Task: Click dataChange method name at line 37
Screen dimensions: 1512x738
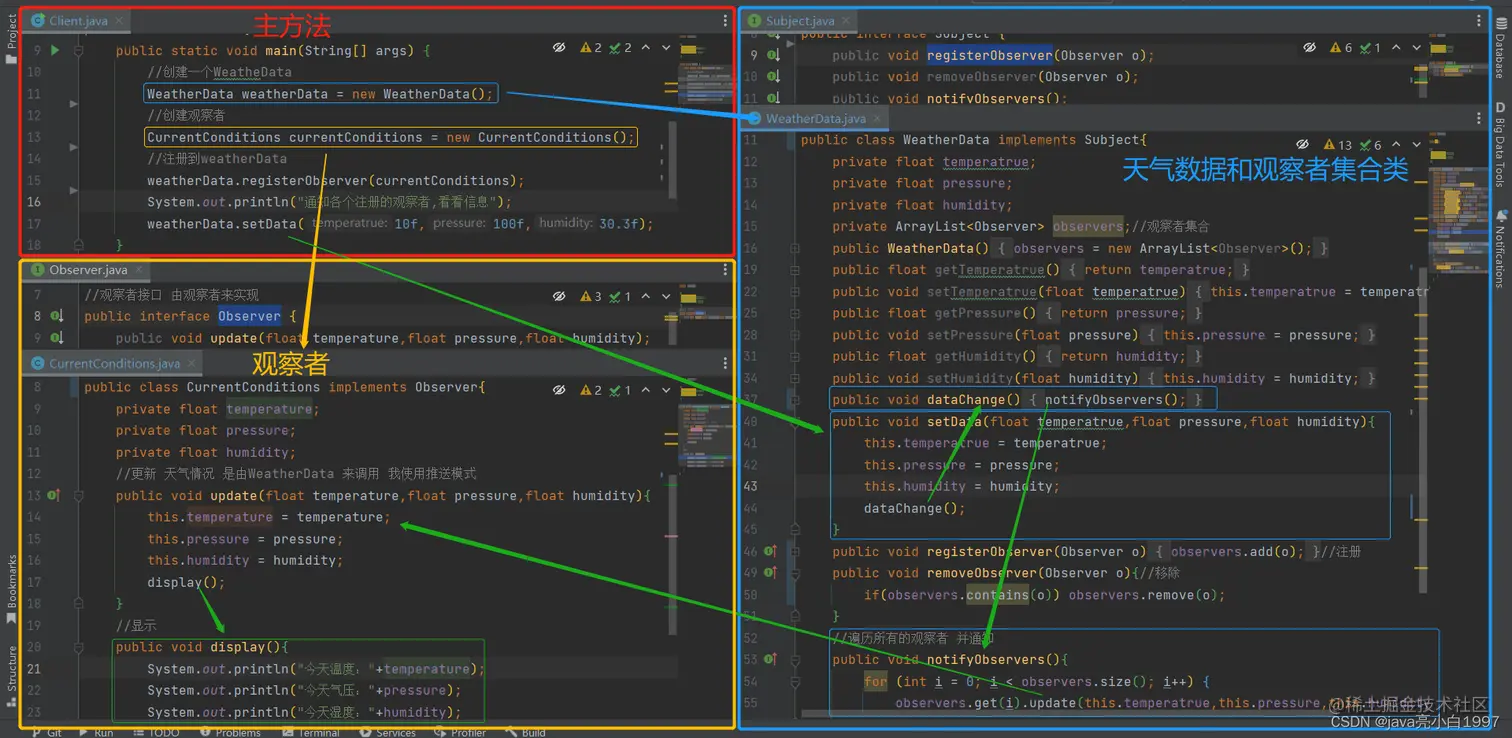Action: 966,400
